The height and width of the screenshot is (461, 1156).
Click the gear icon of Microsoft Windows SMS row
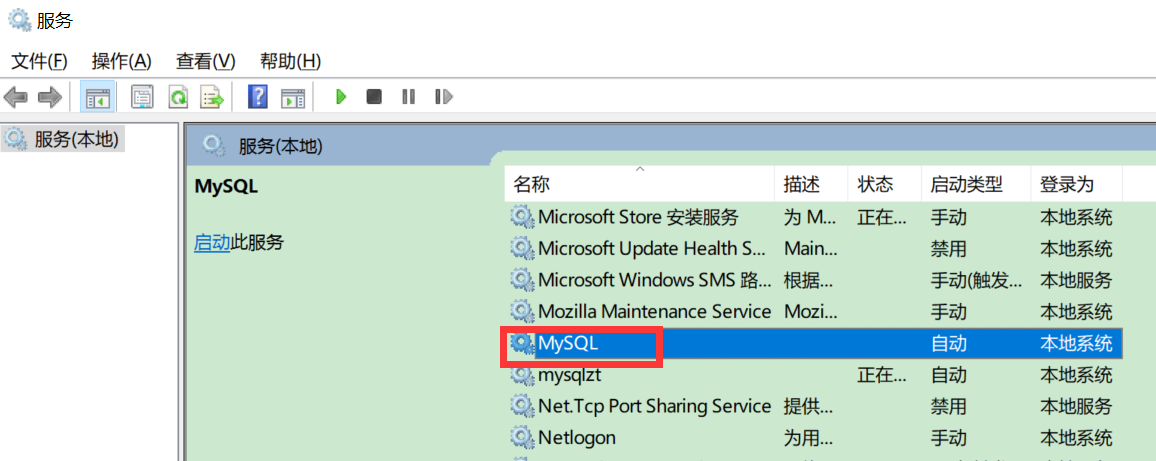click(x=522, y=280)
